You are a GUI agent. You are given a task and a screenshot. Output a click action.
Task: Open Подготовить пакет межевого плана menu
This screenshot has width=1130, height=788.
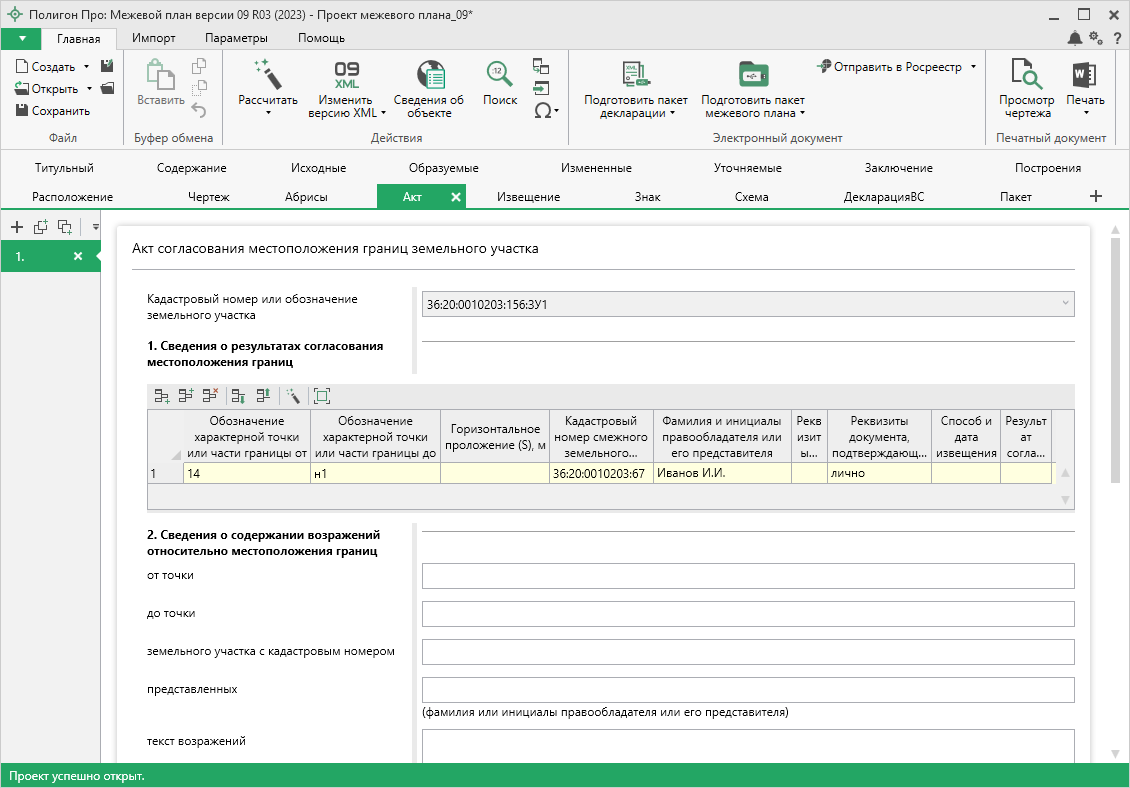point(752,107)
